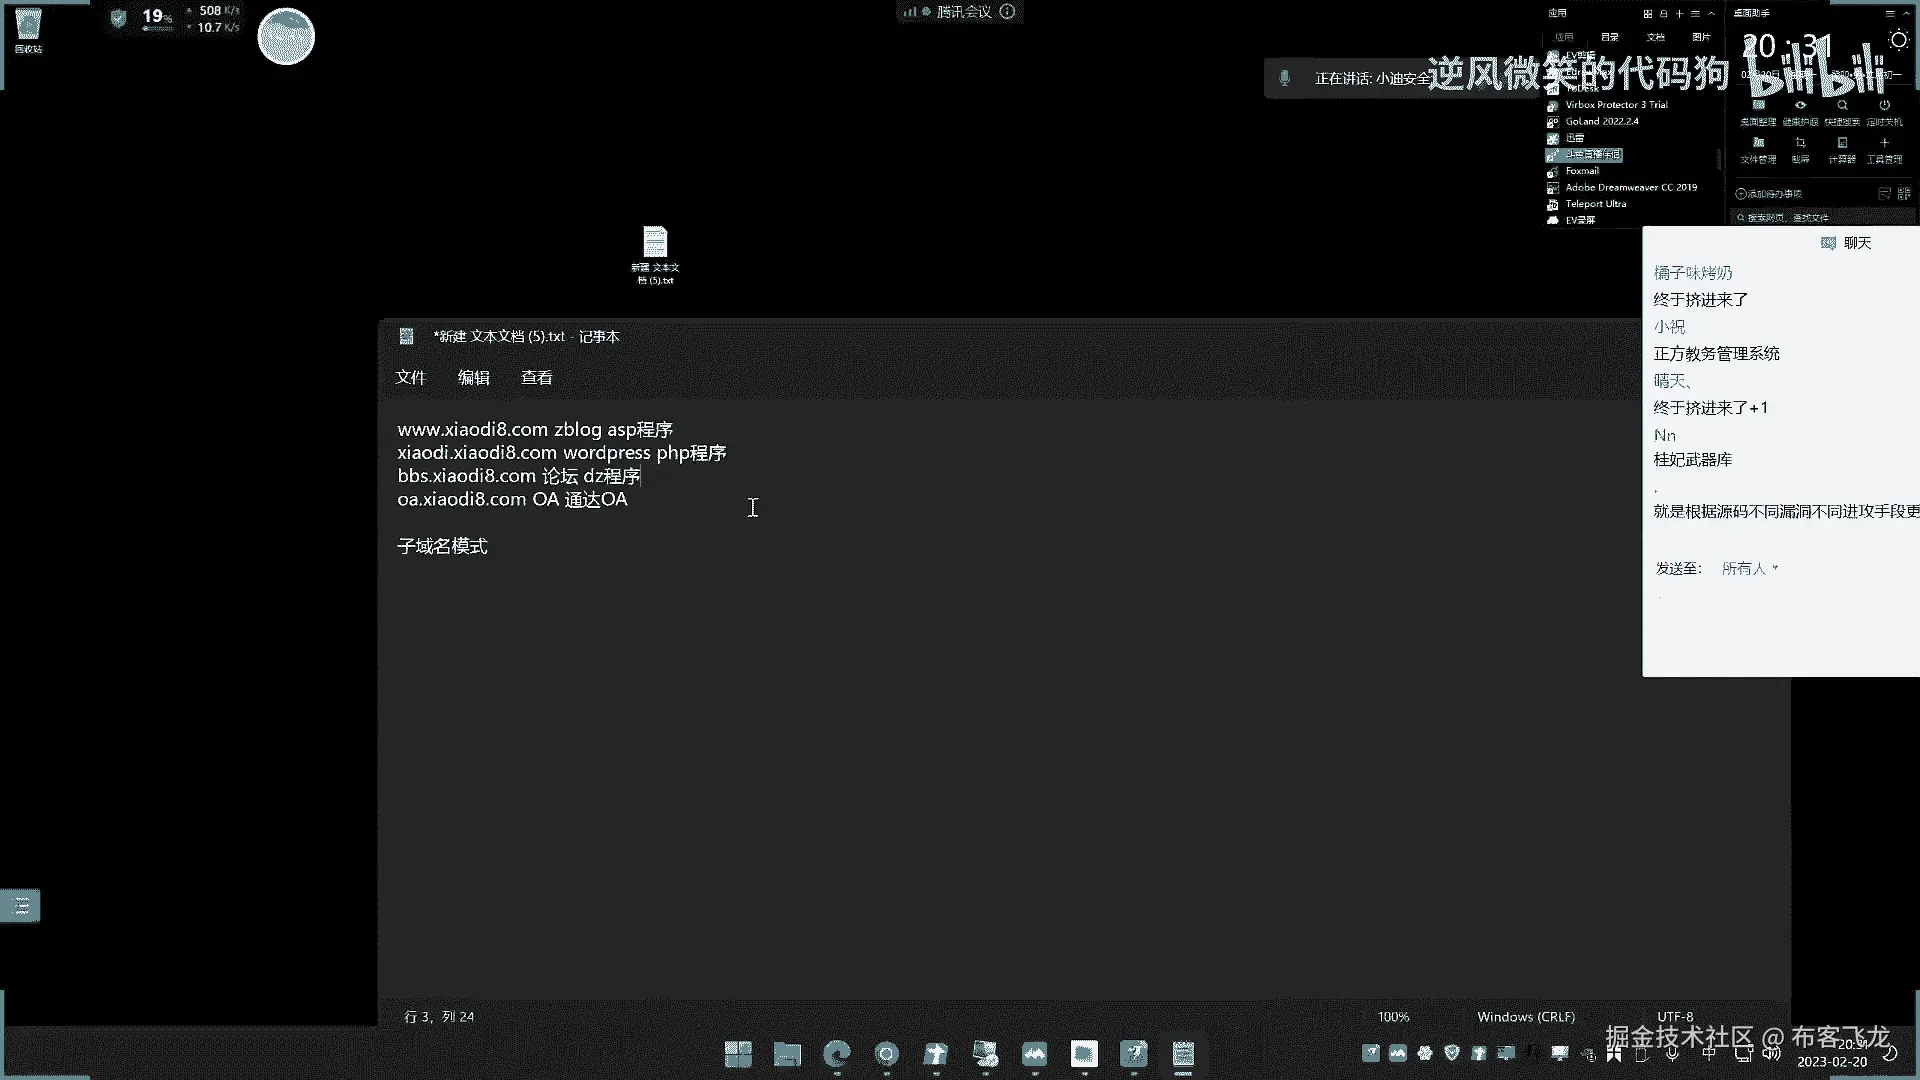Toggle the sun brightness icon in 桌面助手
The image size is (1920, 1080).
pyautogui.click(x=1898, y=40)
